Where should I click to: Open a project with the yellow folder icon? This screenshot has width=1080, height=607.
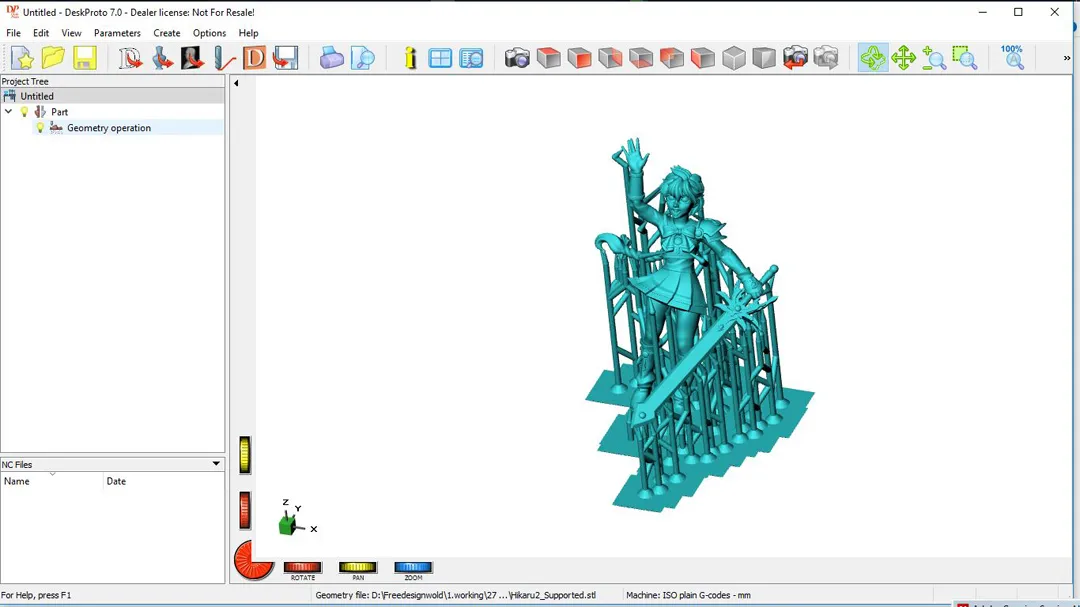click(x=53, y=58)
